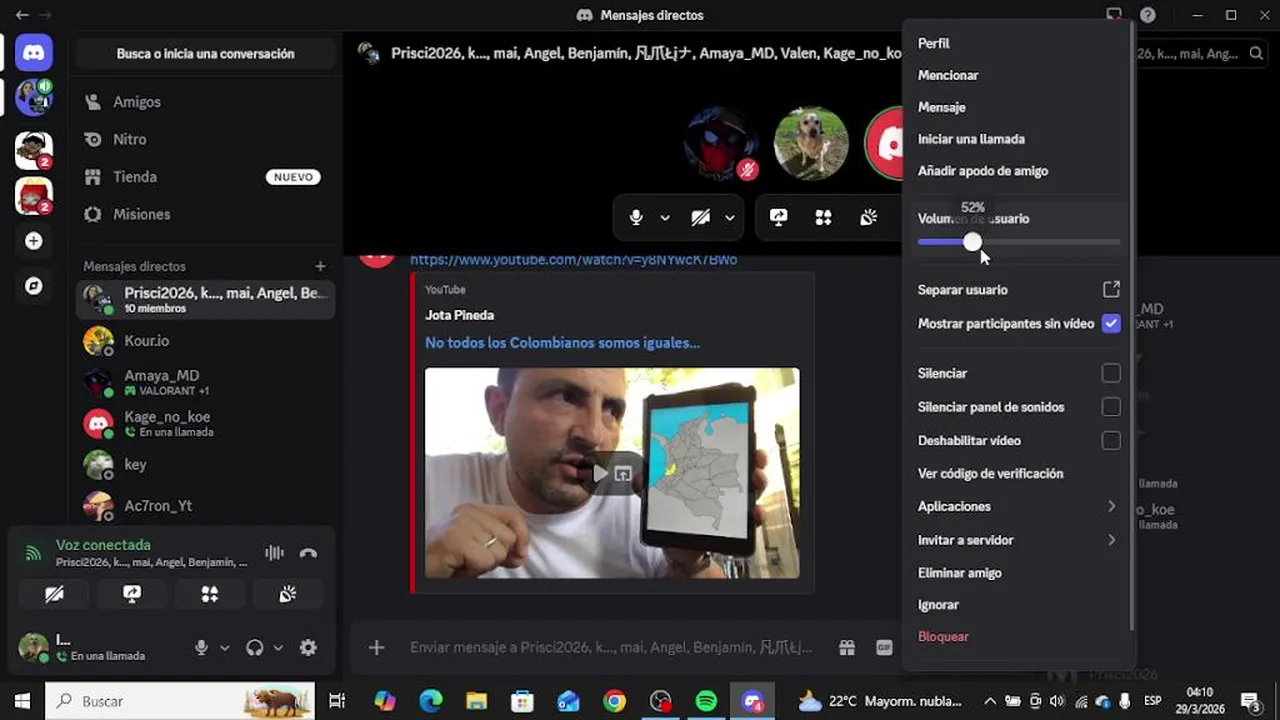
Task: Open the Ac7ron_Yt direct message
Action: coord(205,506)
